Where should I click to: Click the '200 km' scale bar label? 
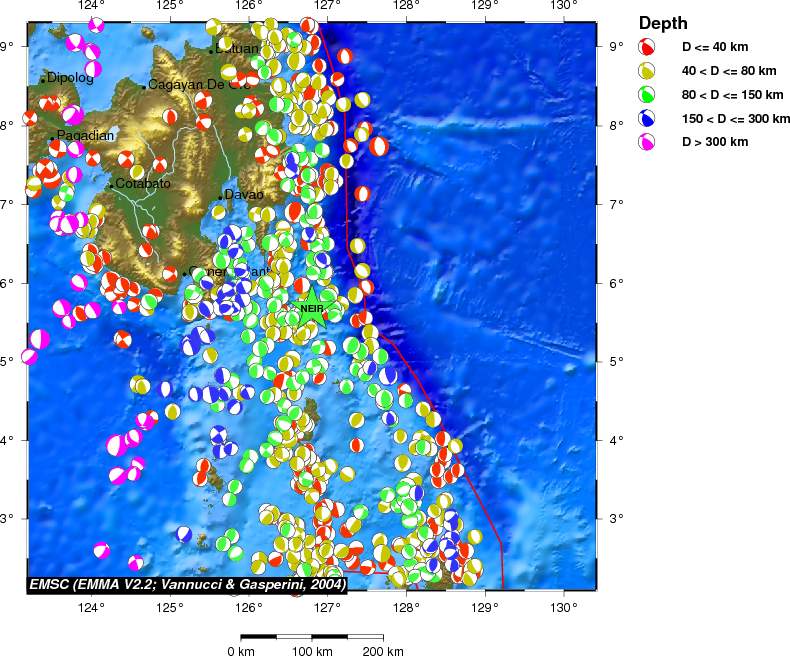(x=381, y=651)
